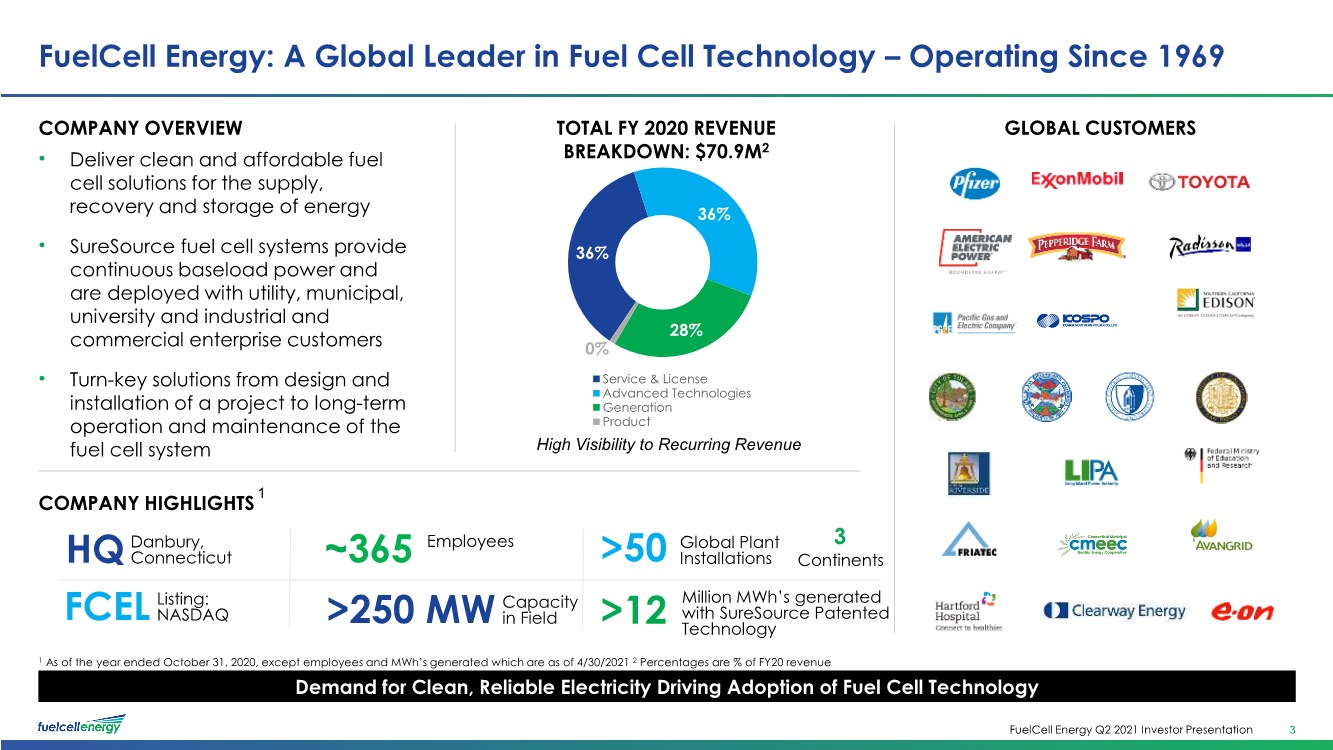Click the e.on logo

coord(1242,612)
